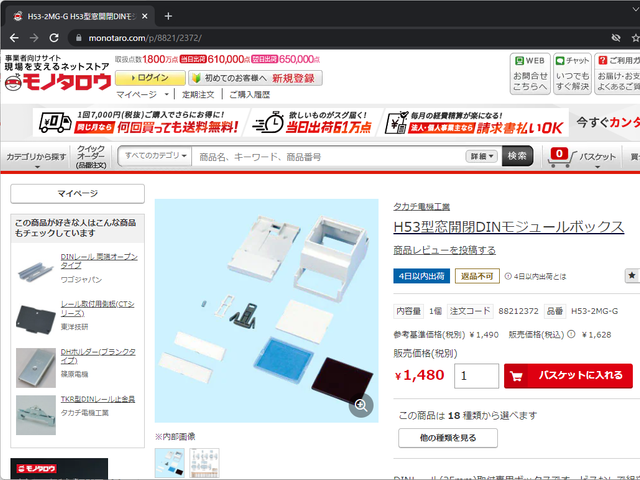Click the TKR rail stopper thumbnail
This screenshot has width=640, height=480.
(36, 415)
